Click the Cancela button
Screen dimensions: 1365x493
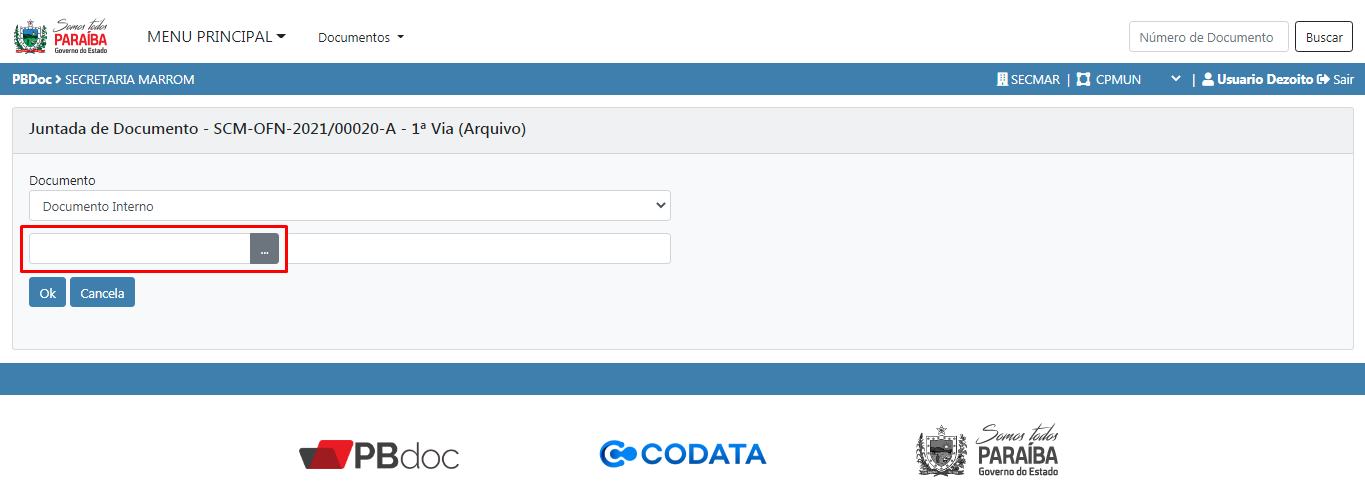click(x=102, y=293)
